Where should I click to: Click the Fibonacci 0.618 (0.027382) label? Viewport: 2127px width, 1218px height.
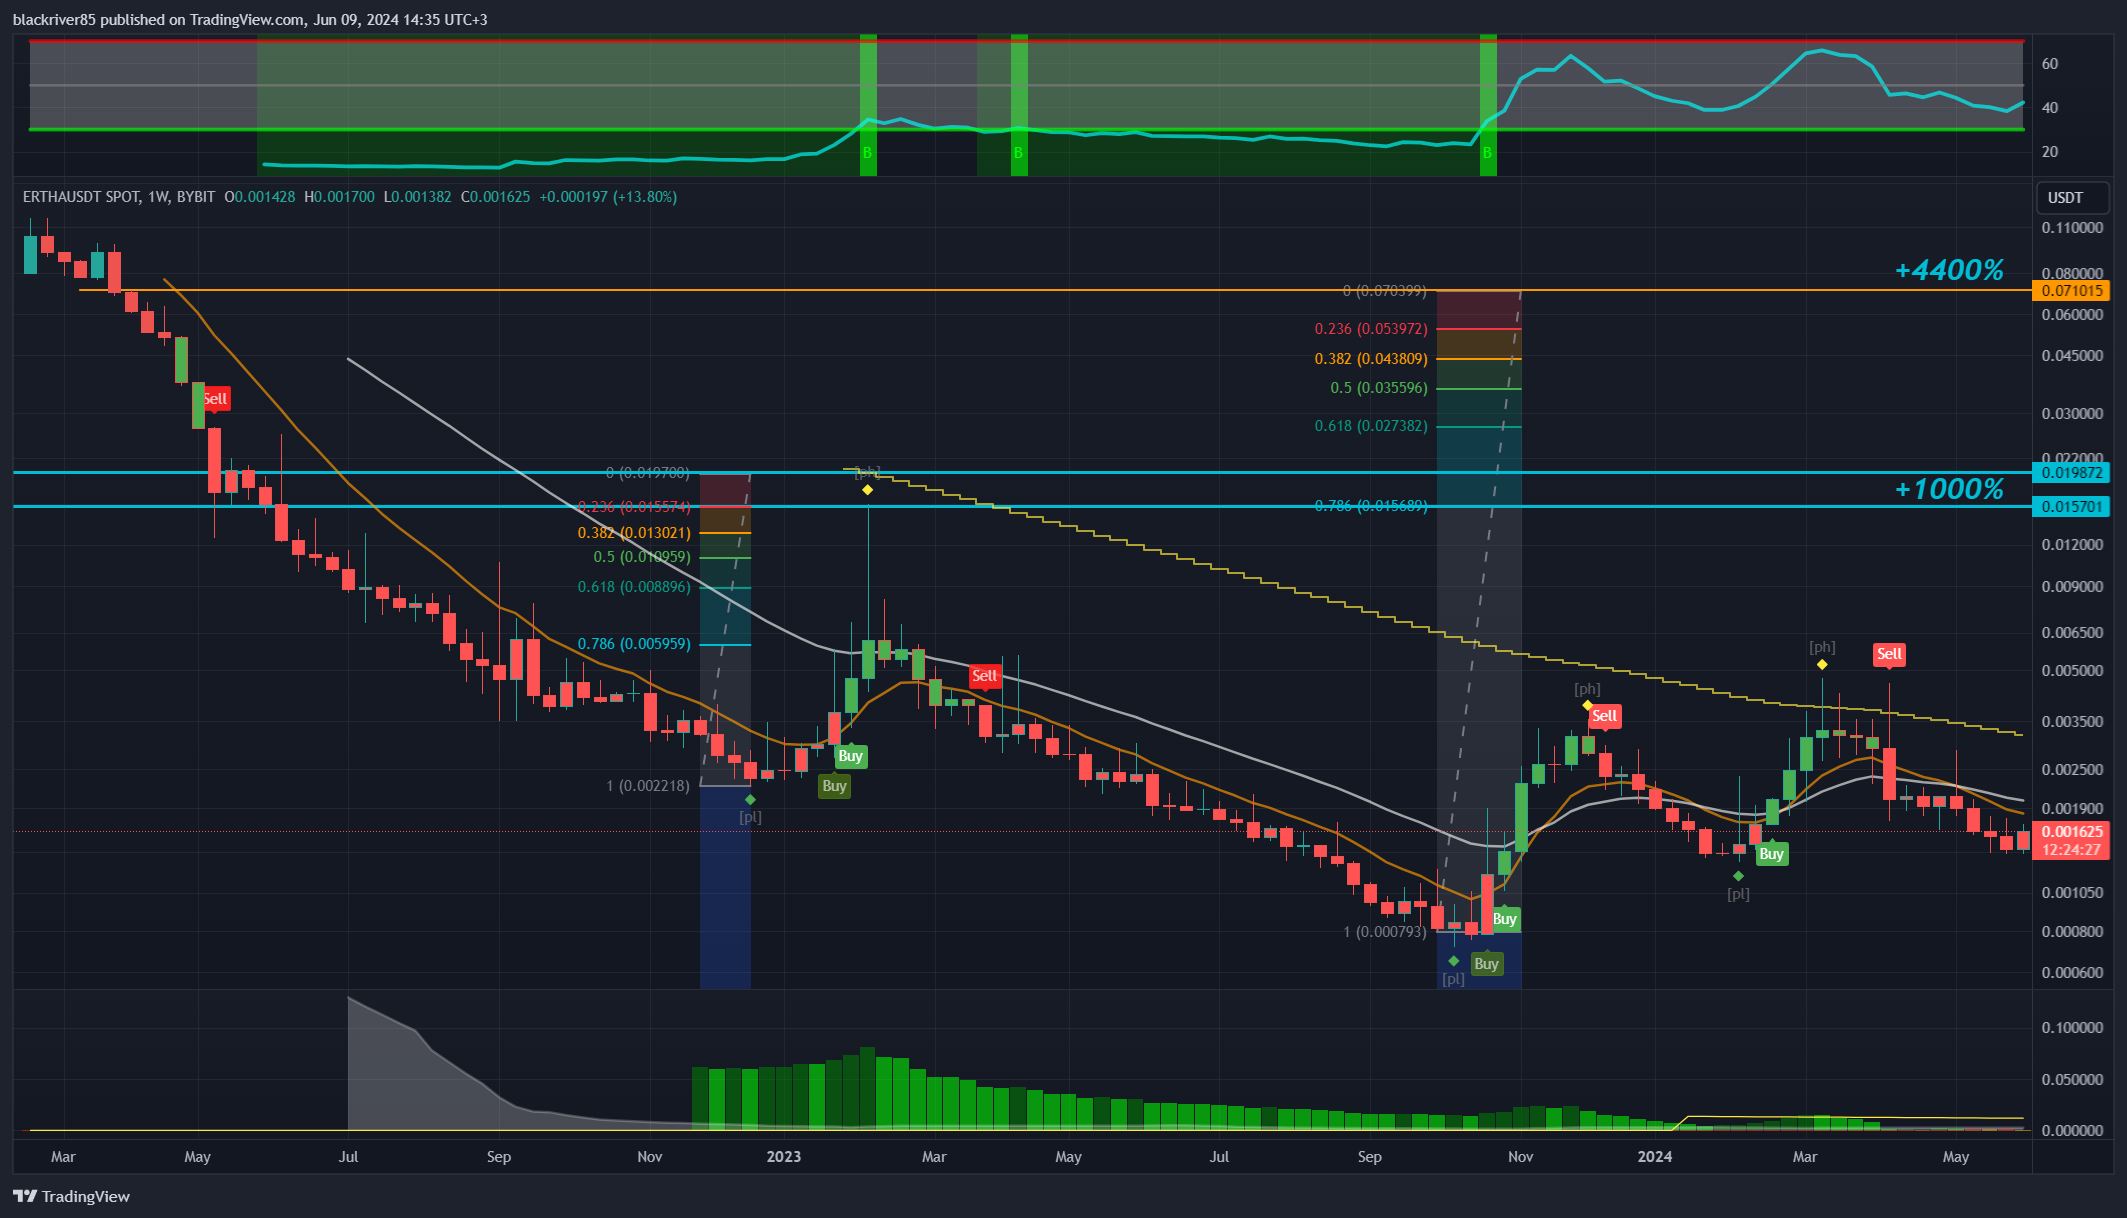(1371, 426)
